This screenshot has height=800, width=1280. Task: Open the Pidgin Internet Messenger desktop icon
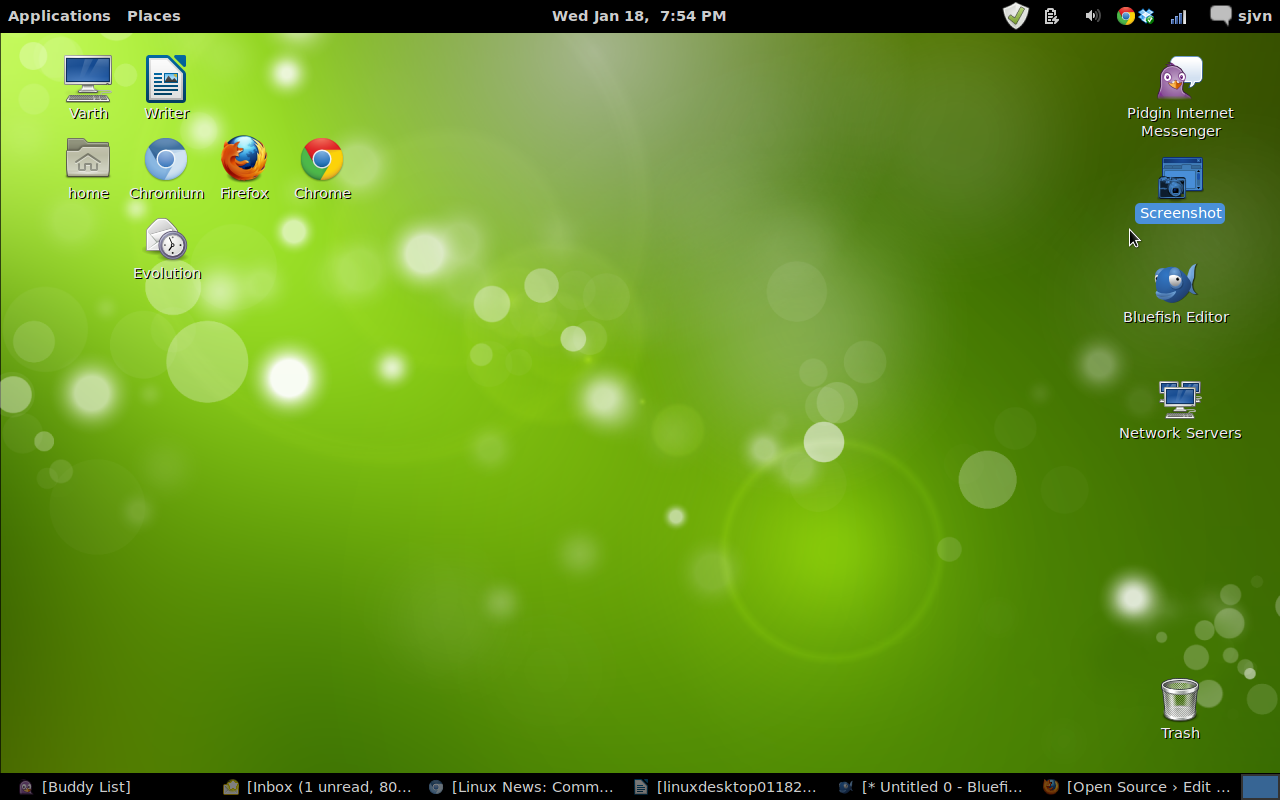(1180, 79)
